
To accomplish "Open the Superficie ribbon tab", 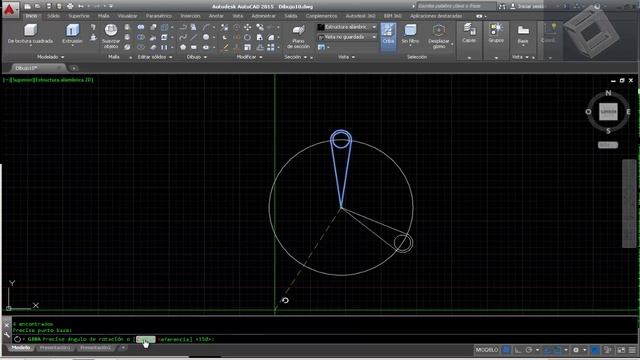I will [79, 16].
